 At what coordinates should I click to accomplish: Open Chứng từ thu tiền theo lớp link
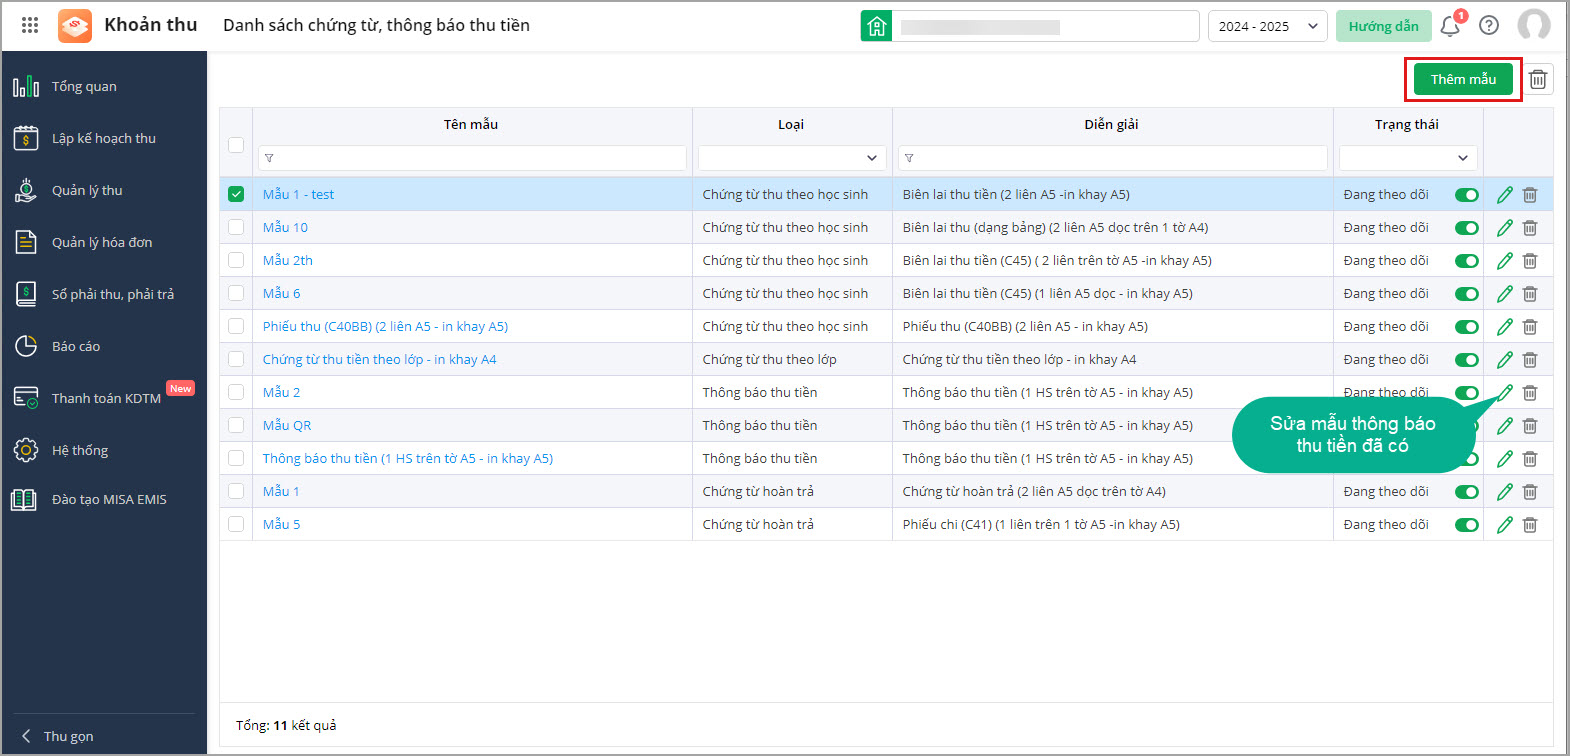(x=379, y=359)
